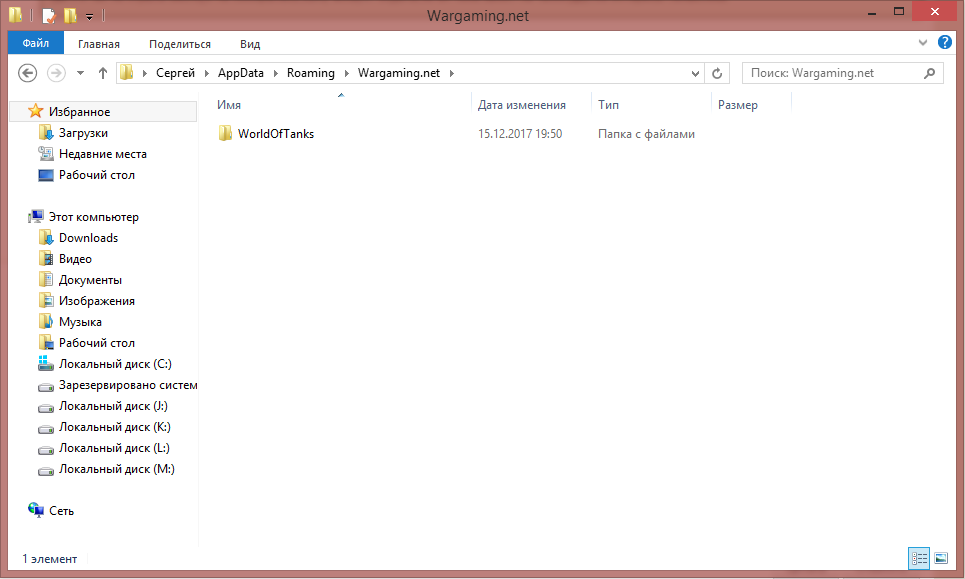Open Изображения folder in sidebar
The image size is (965, 579).
point(97,301)
